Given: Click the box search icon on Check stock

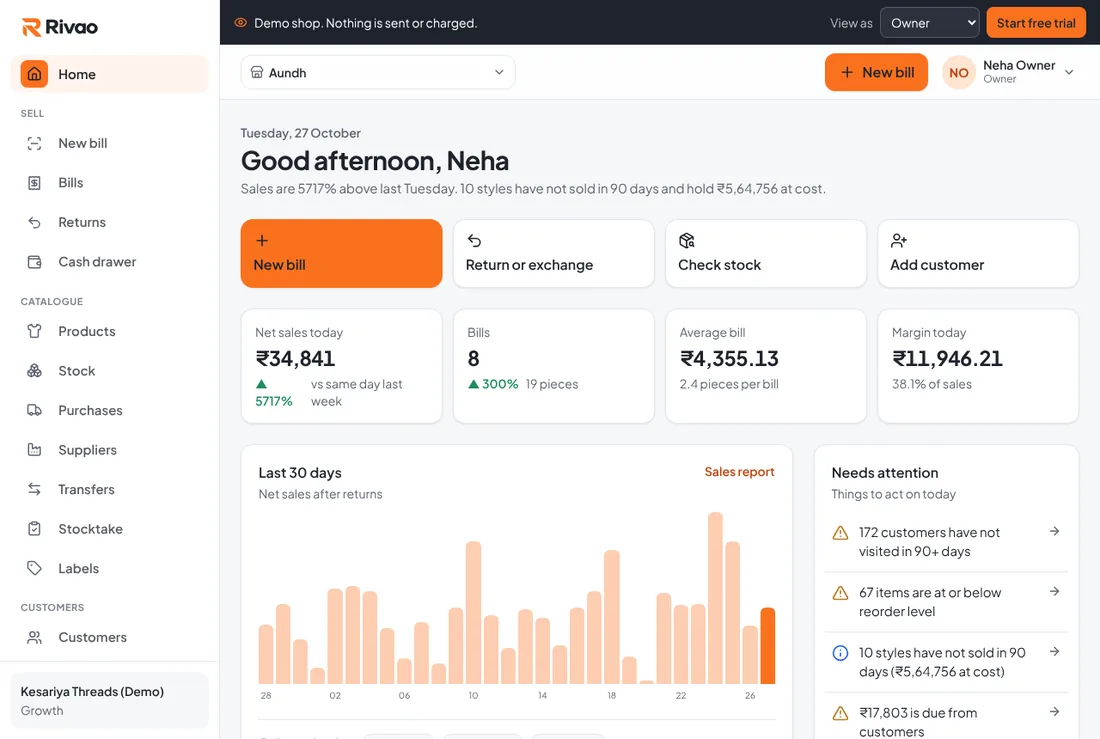Looking at the screenshot, I should [687, 241].
